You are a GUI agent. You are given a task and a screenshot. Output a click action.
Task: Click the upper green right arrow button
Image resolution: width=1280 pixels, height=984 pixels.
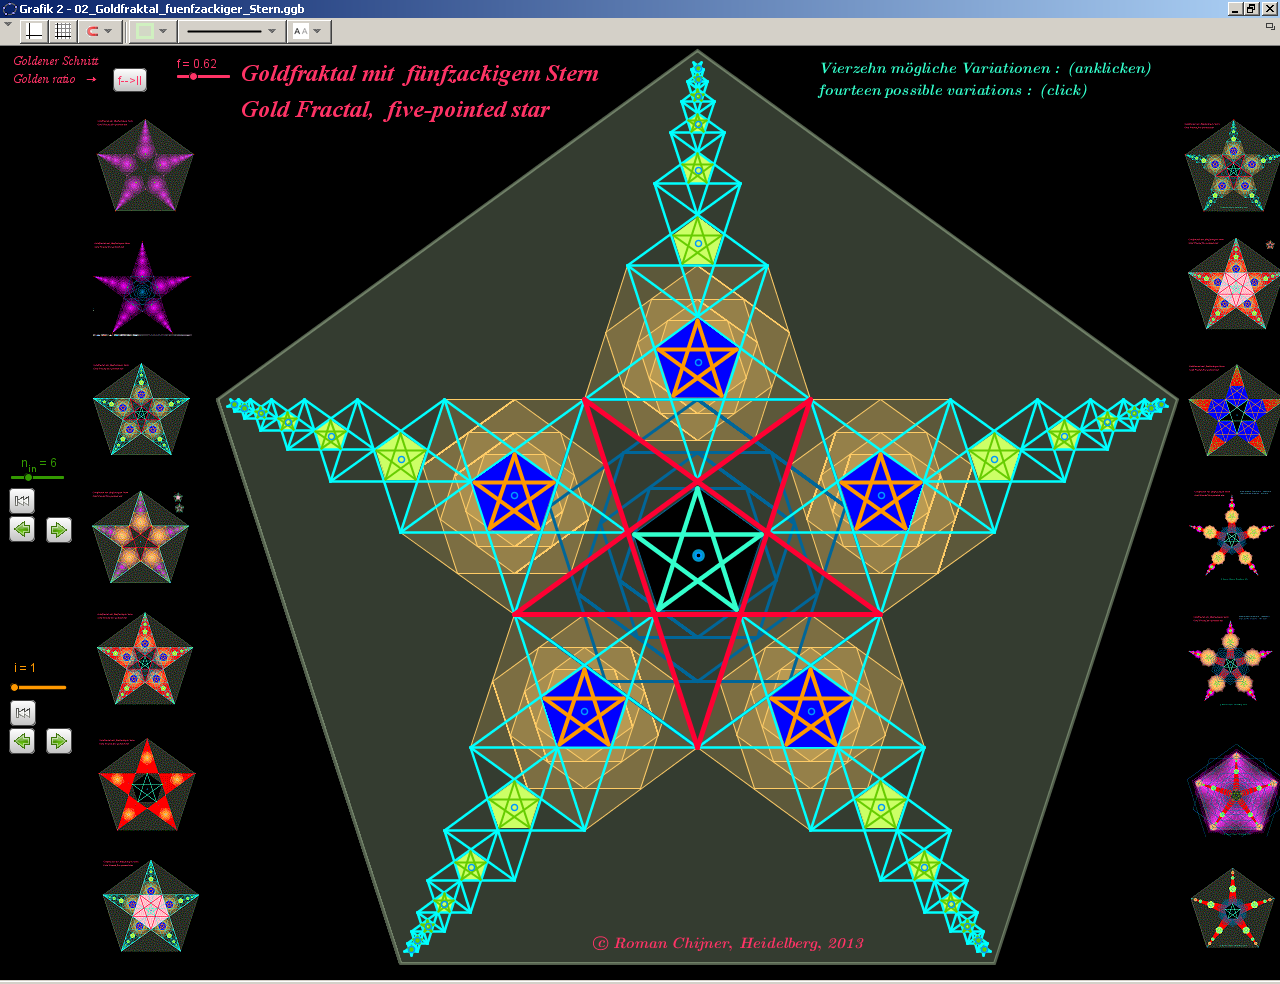point(59,529)
